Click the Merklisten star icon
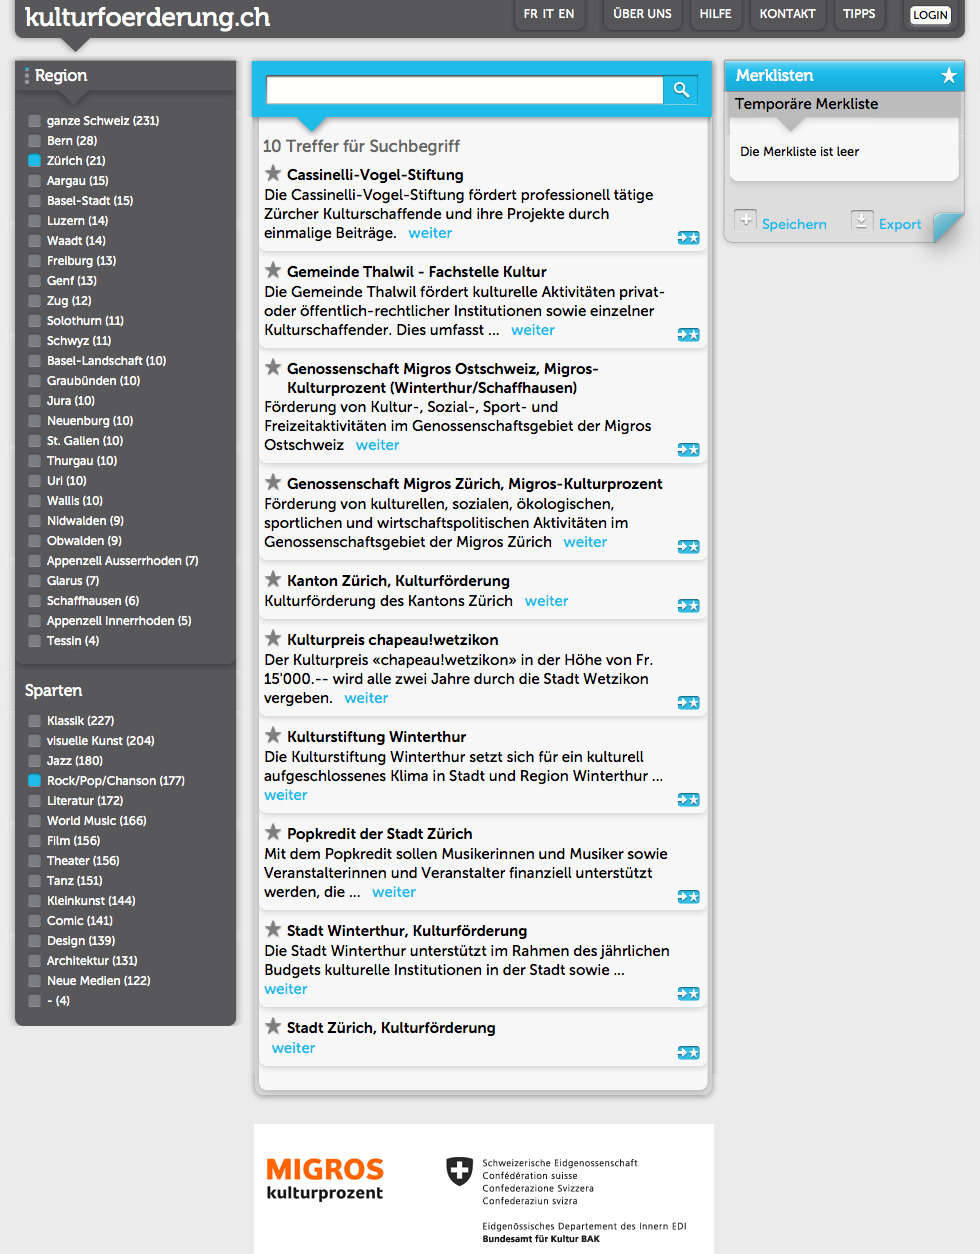 [949, 76]
